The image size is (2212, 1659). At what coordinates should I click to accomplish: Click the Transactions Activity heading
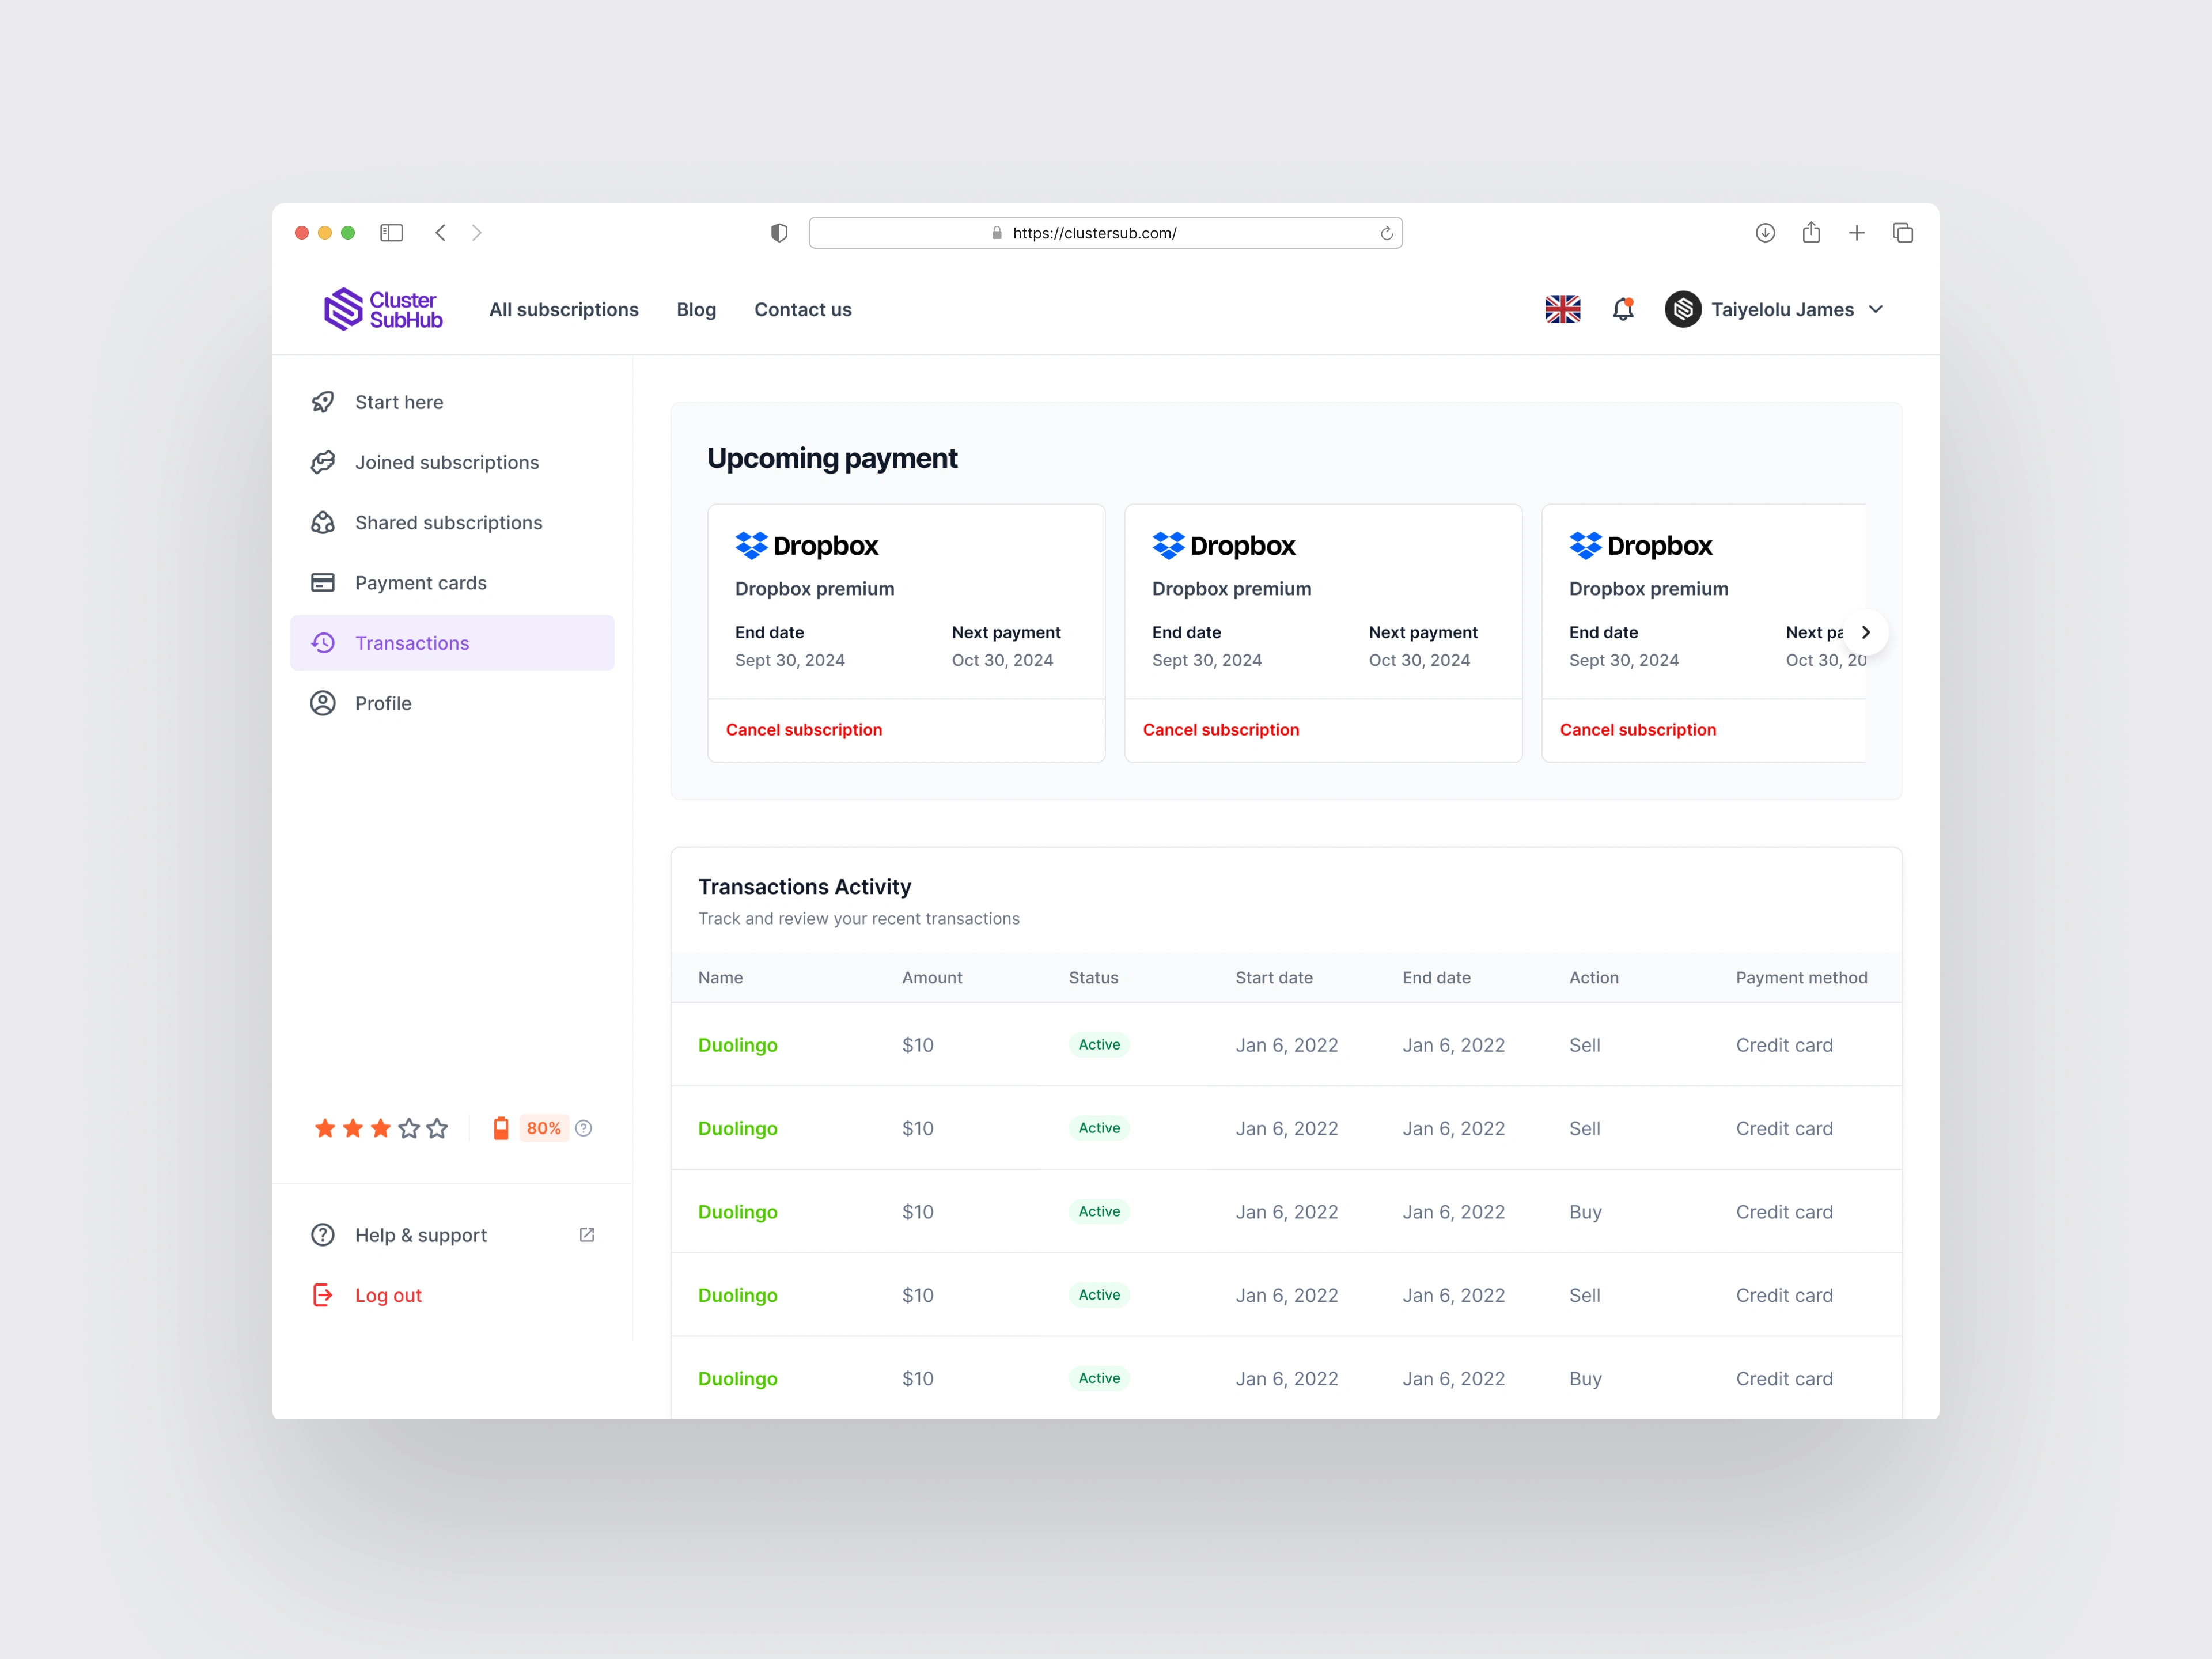[805, 887]
